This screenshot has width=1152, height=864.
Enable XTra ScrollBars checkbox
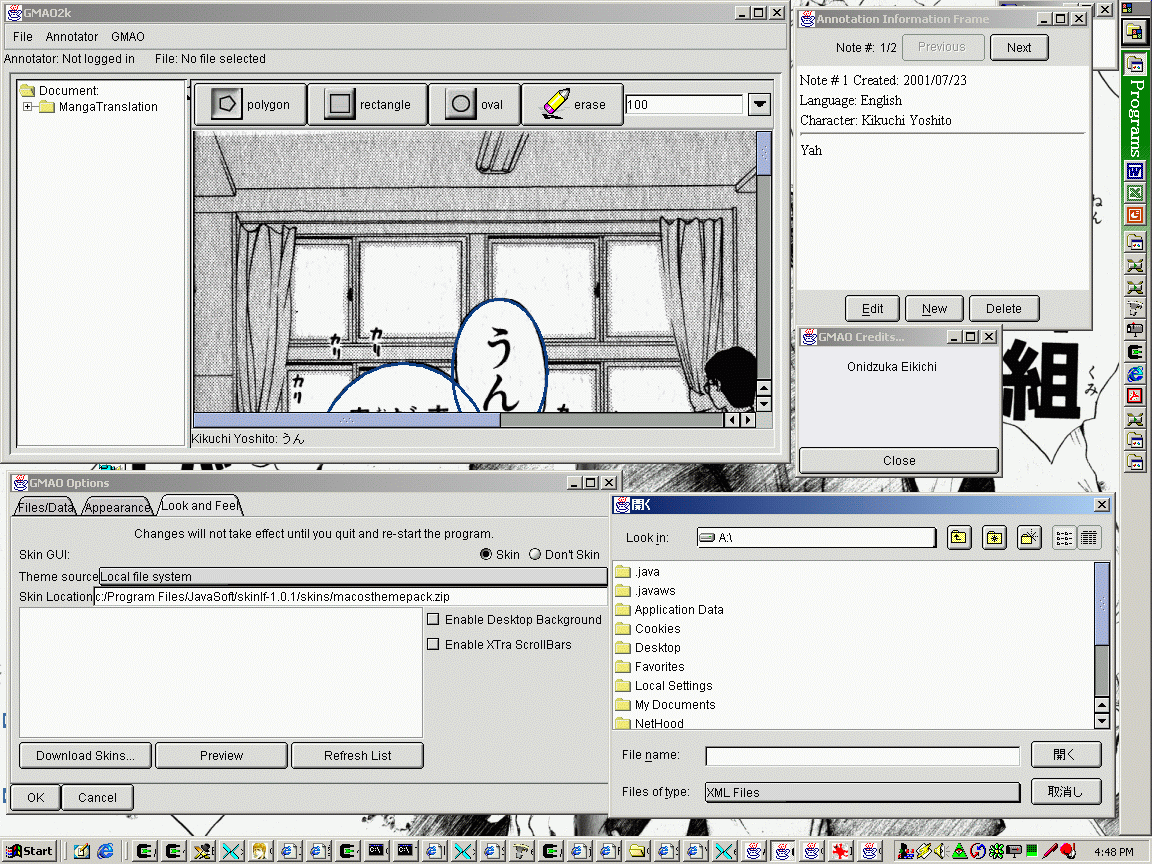pyautogui.click(x=433, y=644)
